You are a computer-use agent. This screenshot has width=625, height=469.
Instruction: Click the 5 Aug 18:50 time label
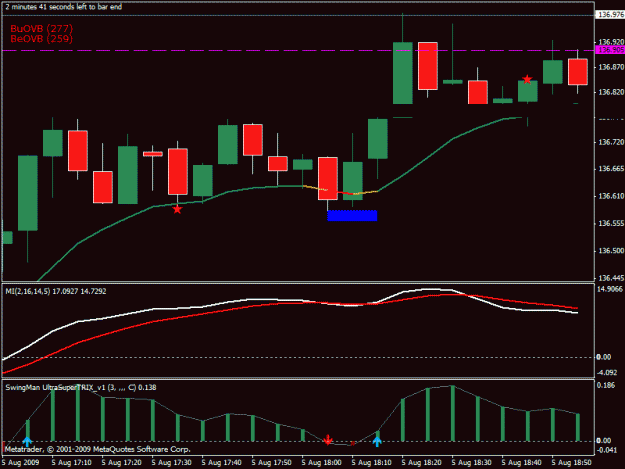pos(572,463)
